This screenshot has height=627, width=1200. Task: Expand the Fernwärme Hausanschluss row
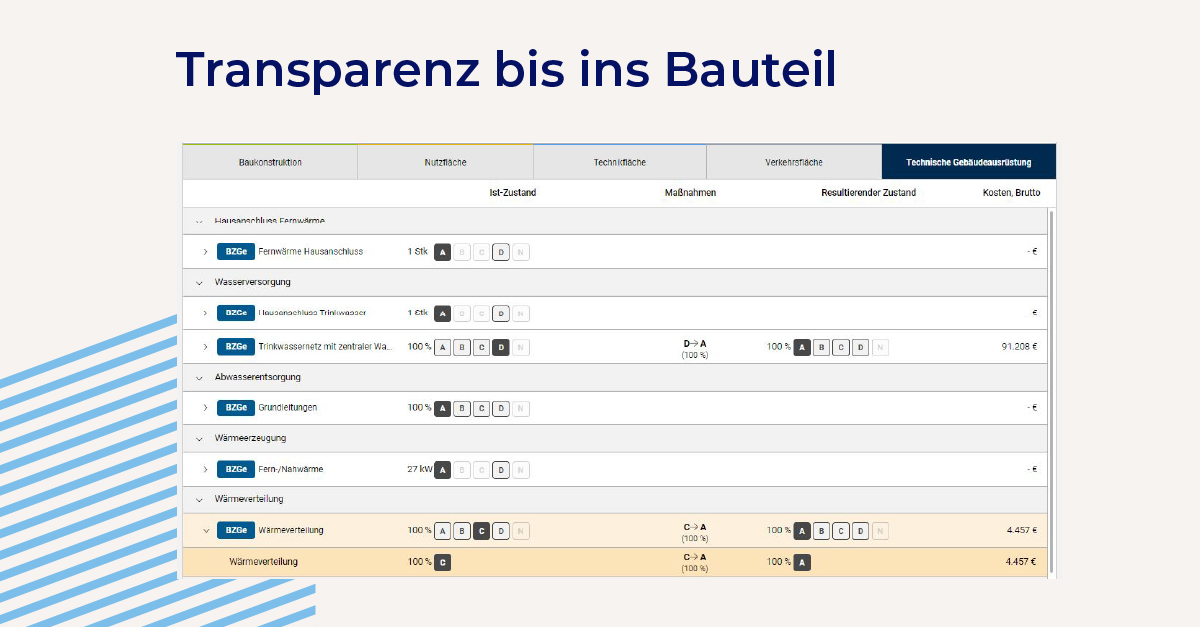[206, 252]
